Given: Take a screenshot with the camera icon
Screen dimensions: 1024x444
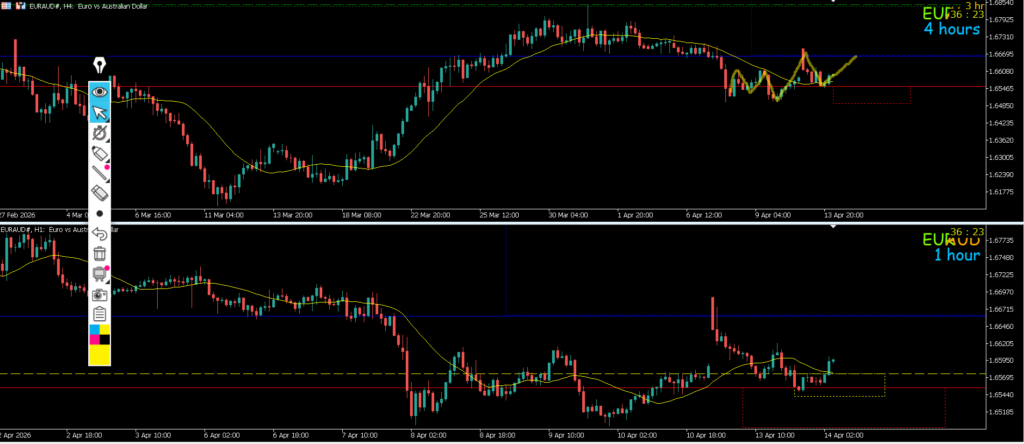Looking at the screenshot, I should pyautogui.click(x=100, y=295).
